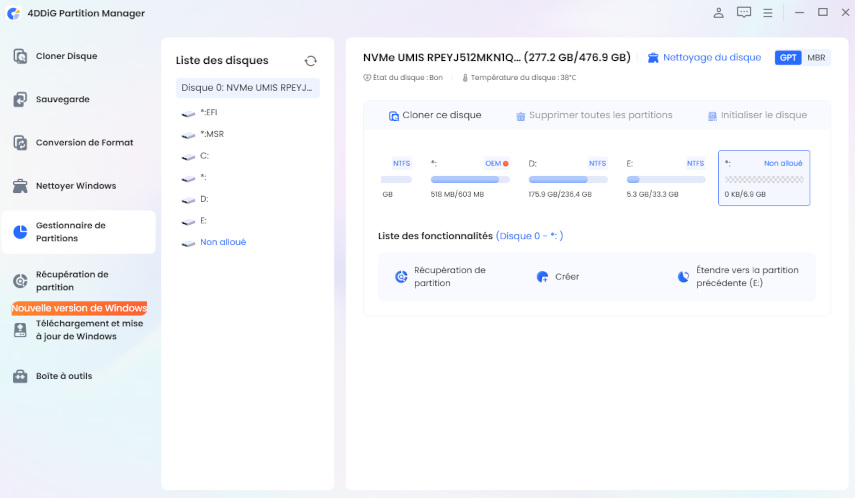Select the E: NTFS partition card
The image size is (855, 498).
point(666,178)
